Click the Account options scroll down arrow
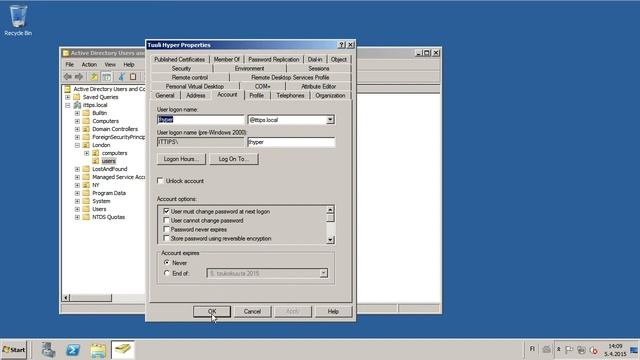 [x=330, y=240]
